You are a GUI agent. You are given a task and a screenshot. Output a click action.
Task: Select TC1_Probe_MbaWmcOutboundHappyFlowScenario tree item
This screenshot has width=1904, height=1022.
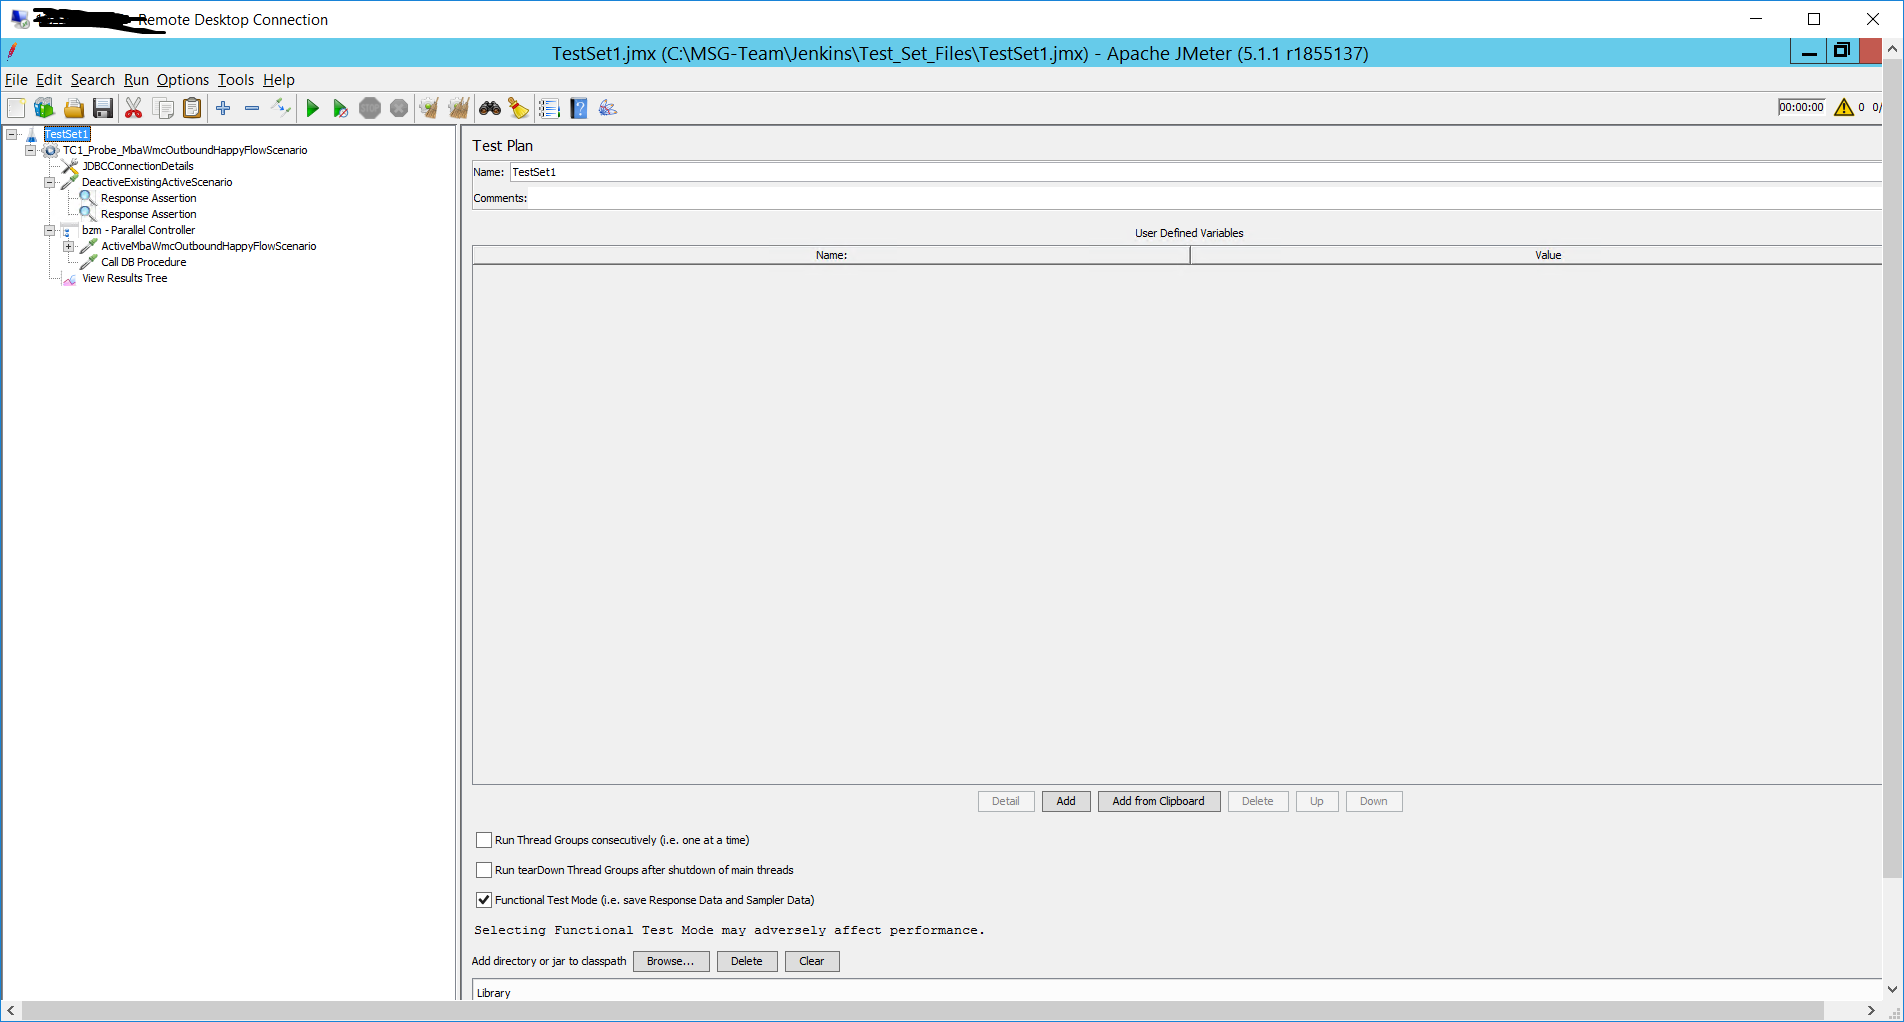pos(185,150)
